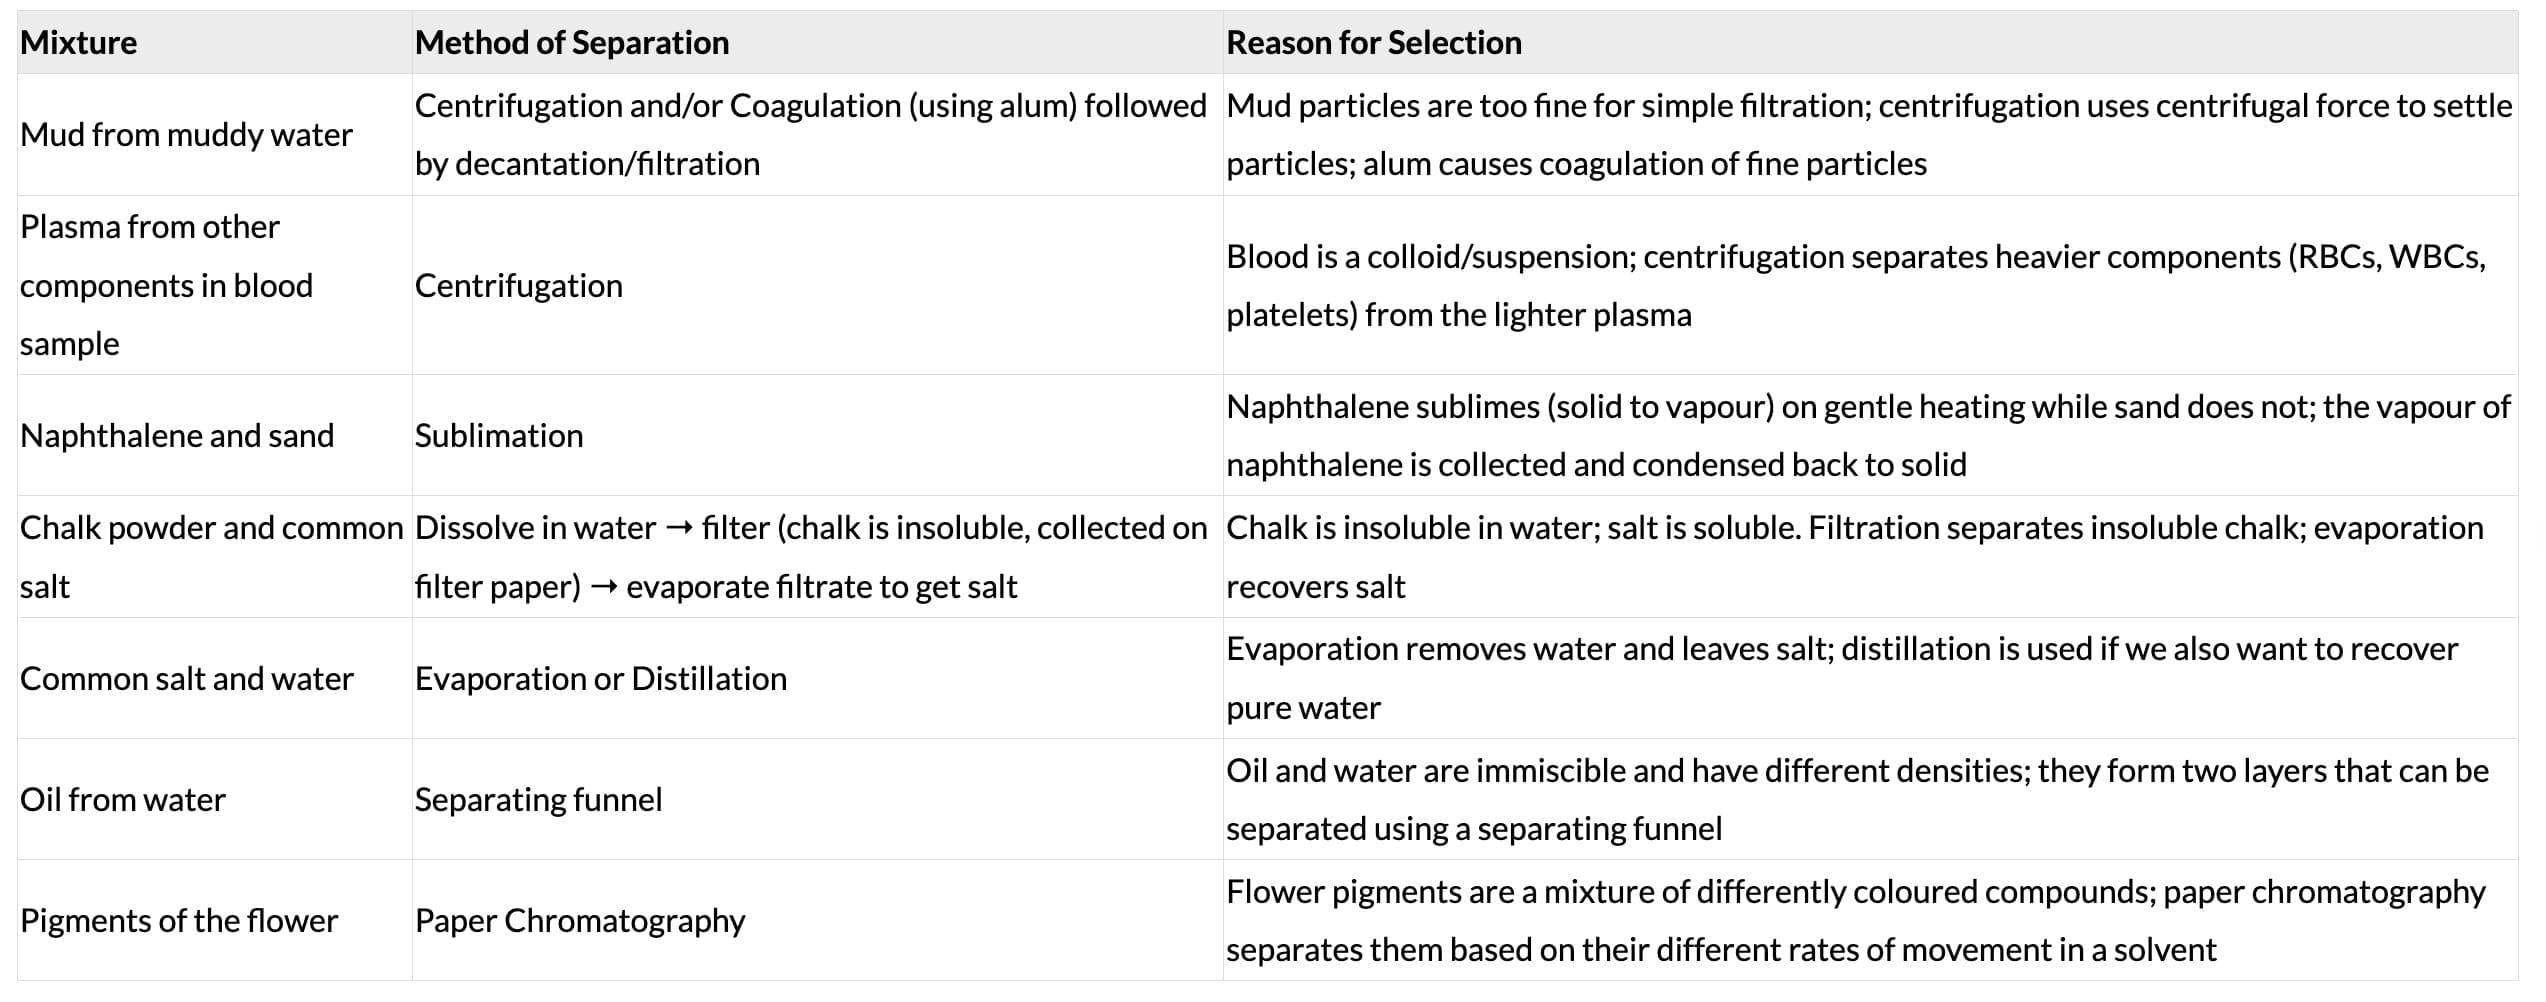Click the Mixture column header

[x=79, y=43]
